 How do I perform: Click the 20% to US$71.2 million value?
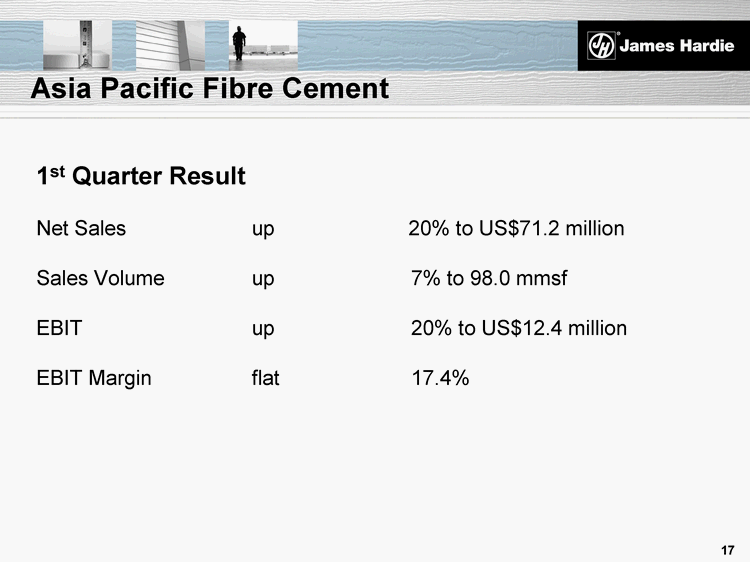(x=516, y=229)
